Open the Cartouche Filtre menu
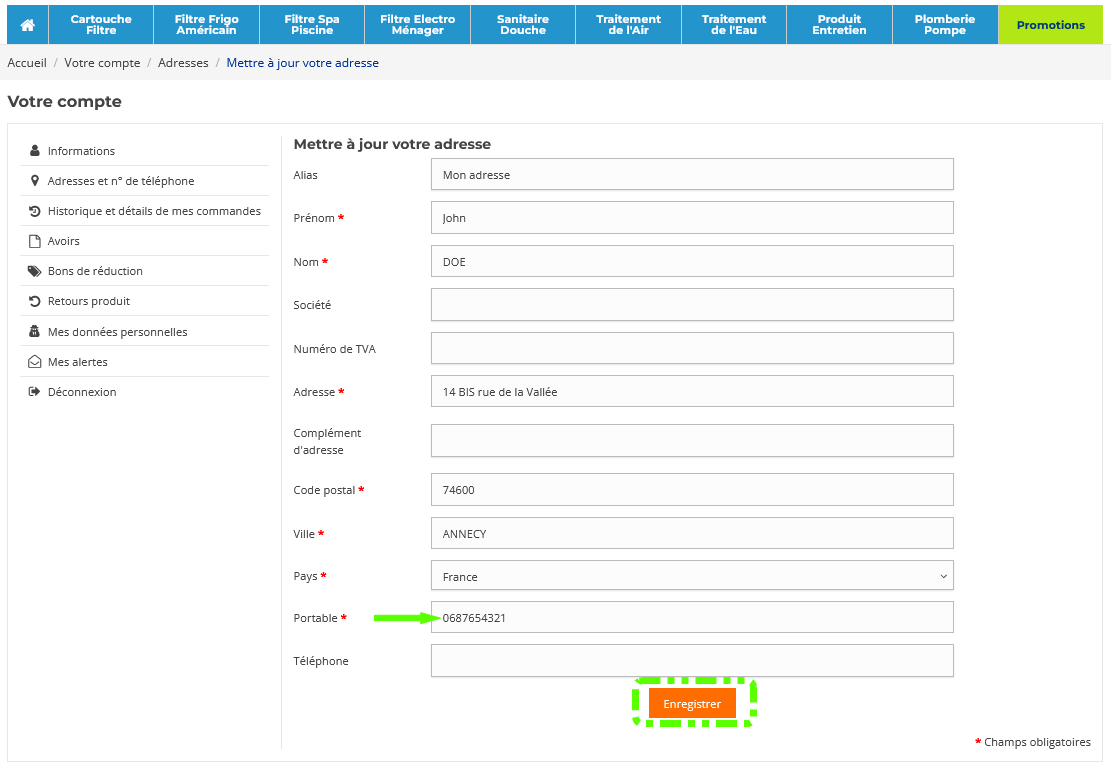 point(101,25)
